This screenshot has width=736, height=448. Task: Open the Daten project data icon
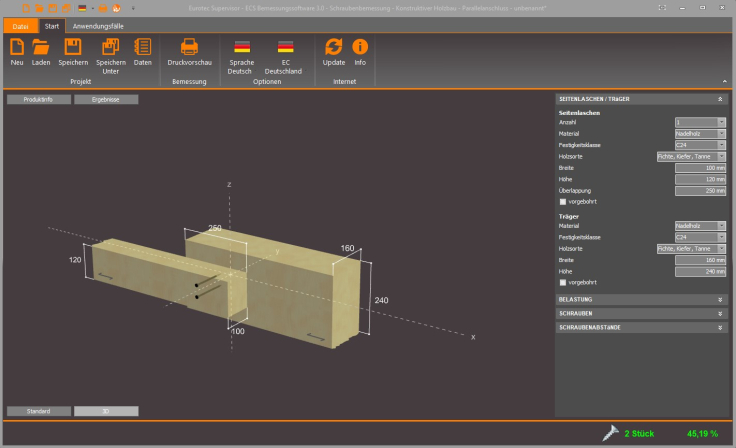point(143,47)
